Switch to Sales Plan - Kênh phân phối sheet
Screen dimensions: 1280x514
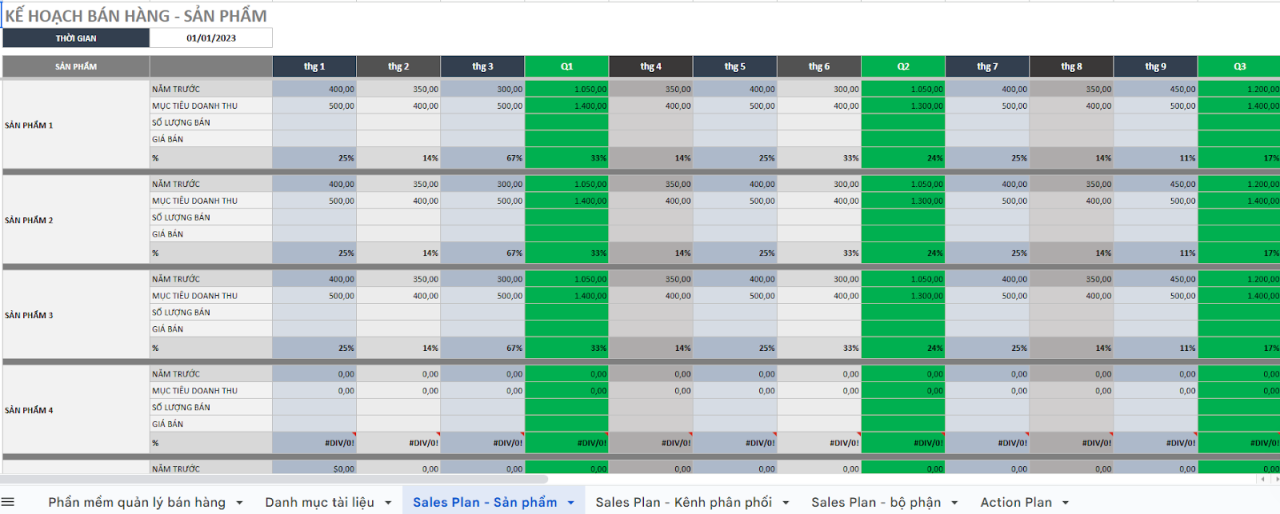683,502
